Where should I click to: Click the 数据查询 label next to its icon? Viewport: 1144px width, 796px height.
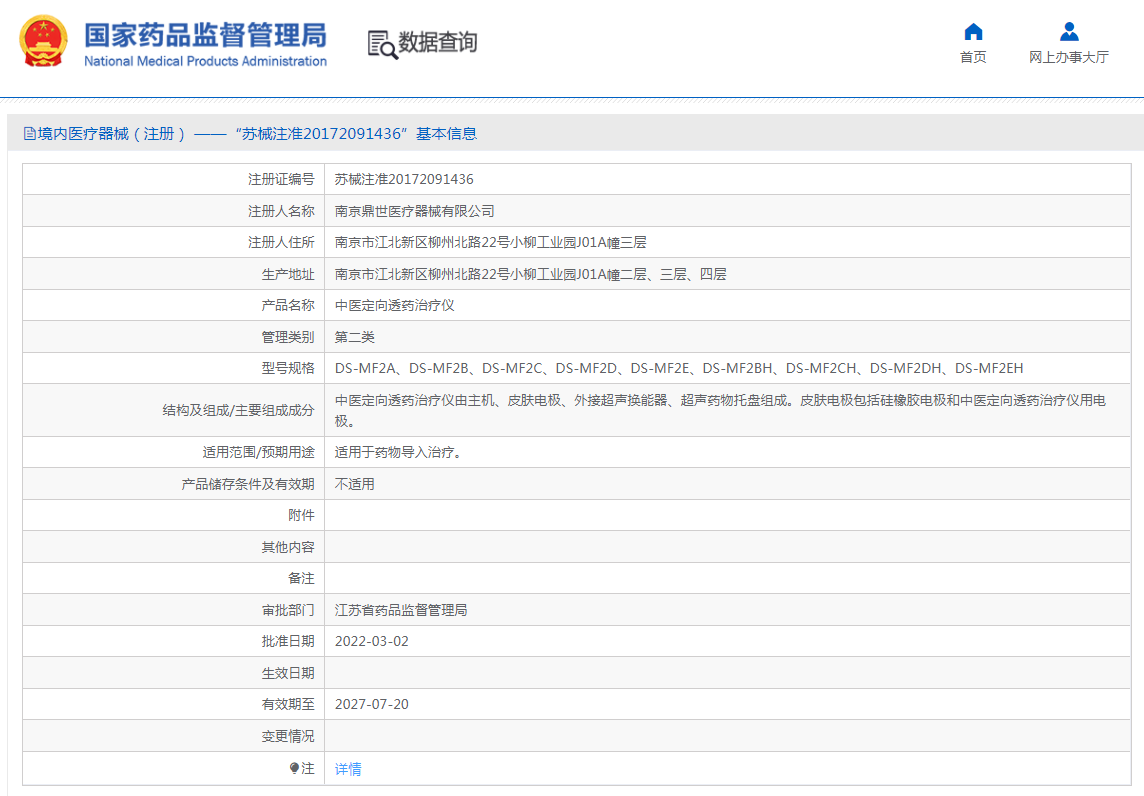pyautogui.click(x=438, y=43)
